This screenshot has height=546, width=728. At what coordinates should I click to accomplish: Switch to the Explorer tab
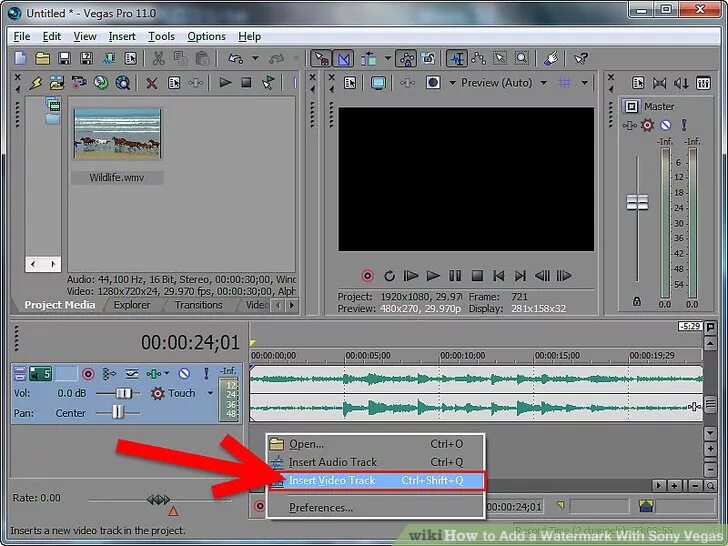coord(132,305)
